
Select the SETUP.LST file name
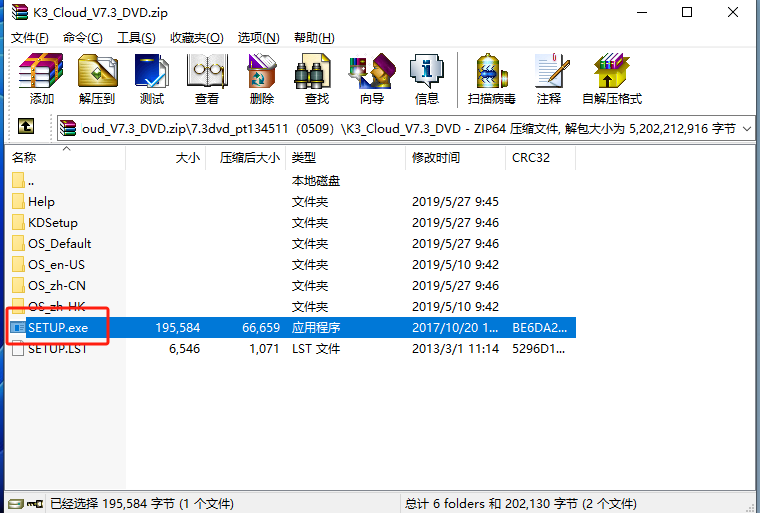(57, 348)
